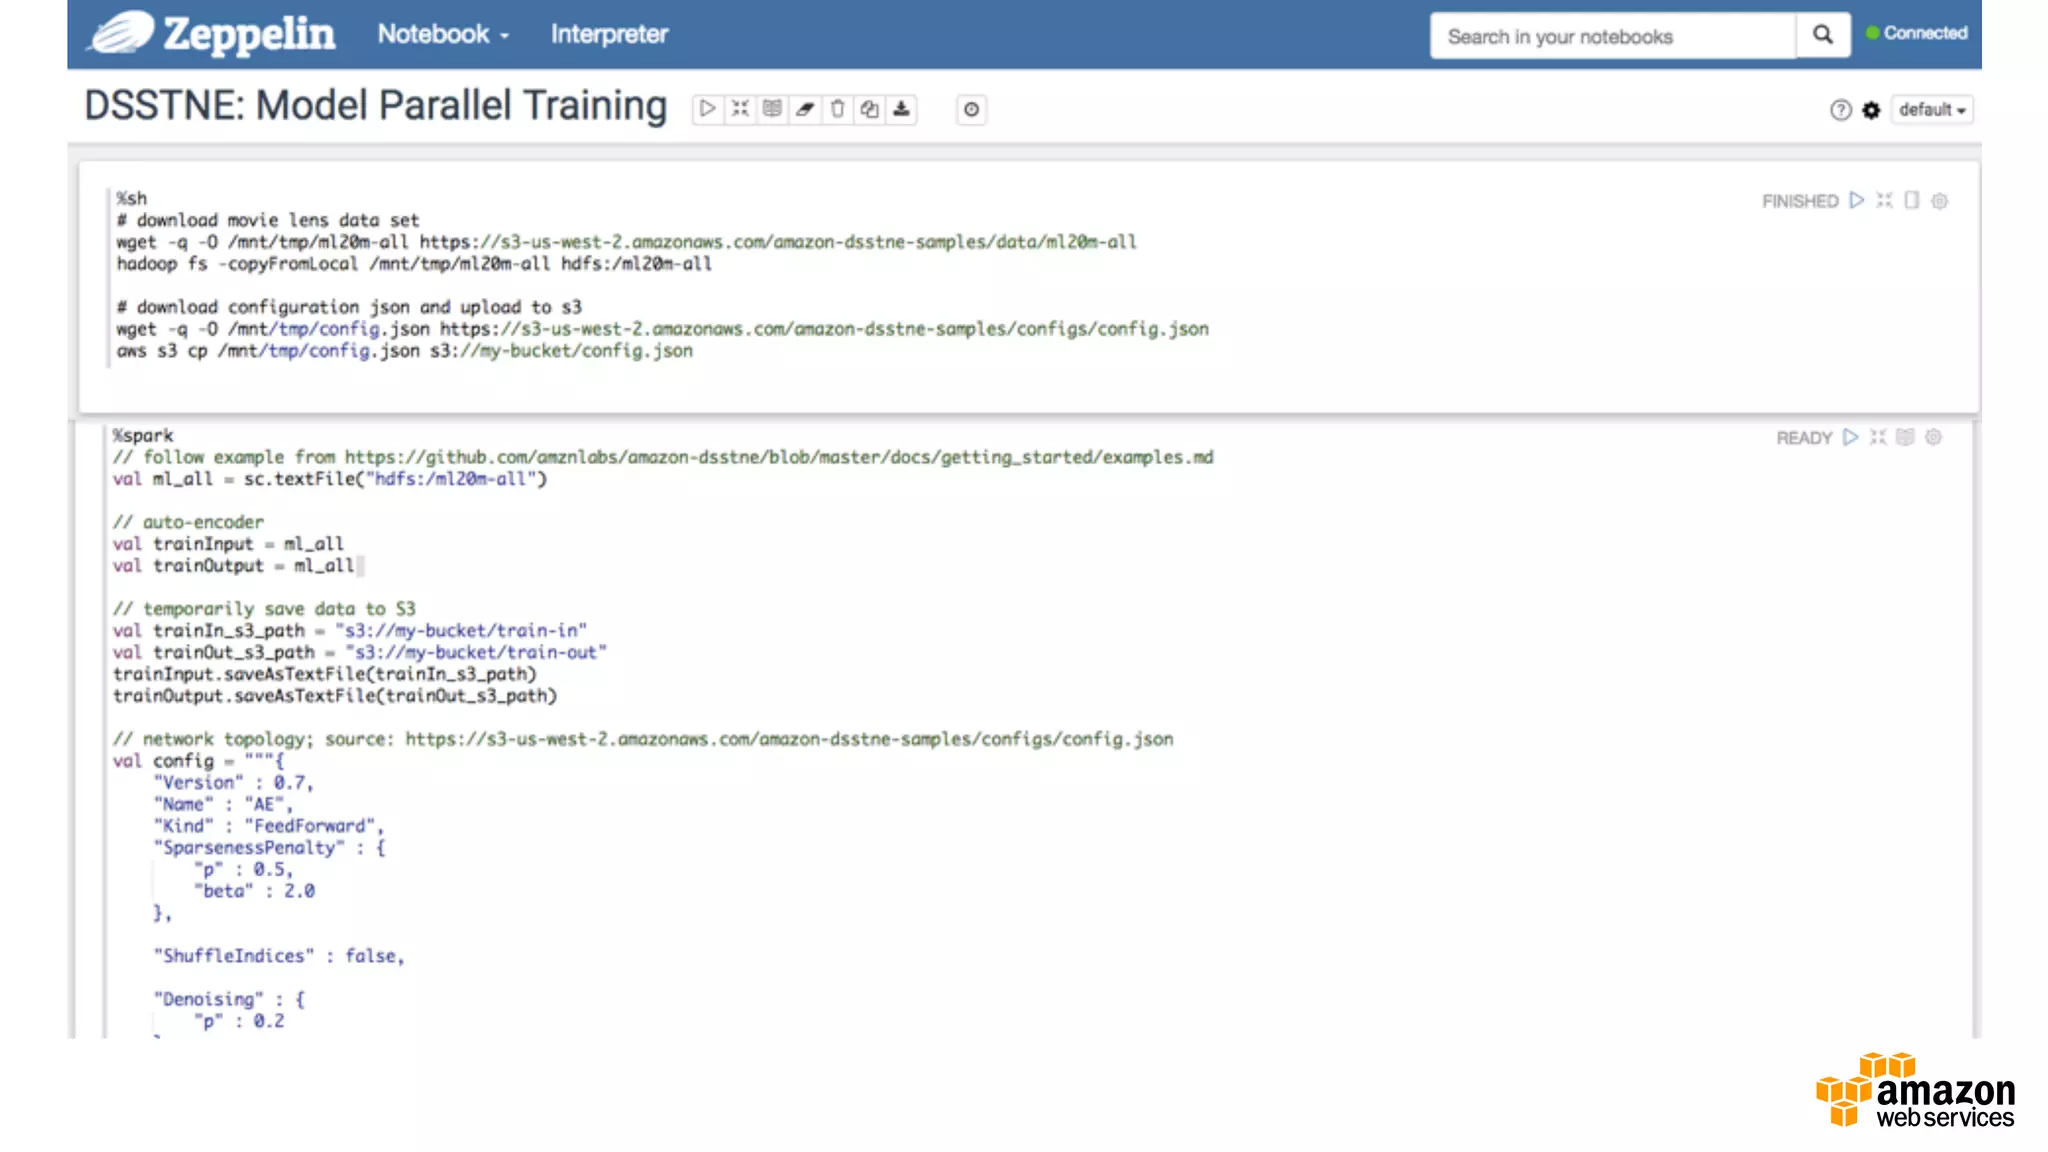This screenshot has height=1152, width=2048.
Task: Open the cron scheduler clock icon
Action: click(971, 110)
